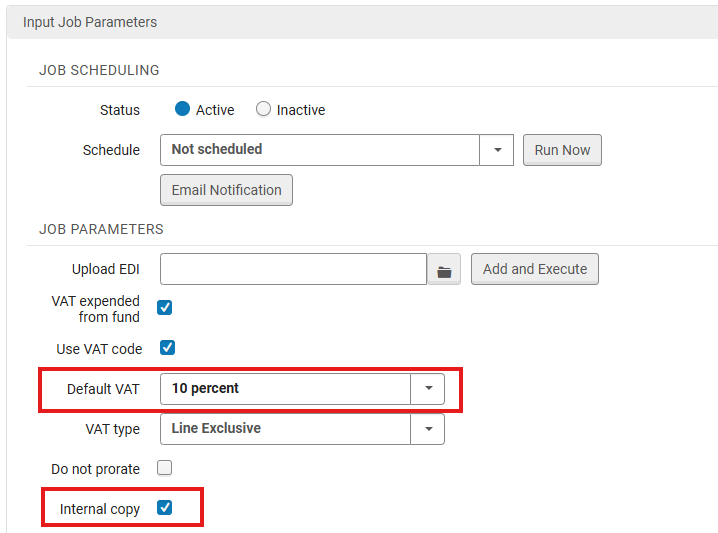Click the Do not prorate label
The height and width of the screenshot is (533, 718).
(x=95, y=469)
